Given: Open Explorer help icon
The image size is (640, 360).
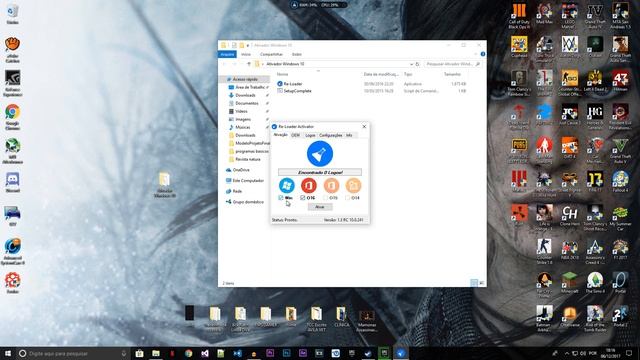Looking at the screenshot, I should tap(483, 54).
